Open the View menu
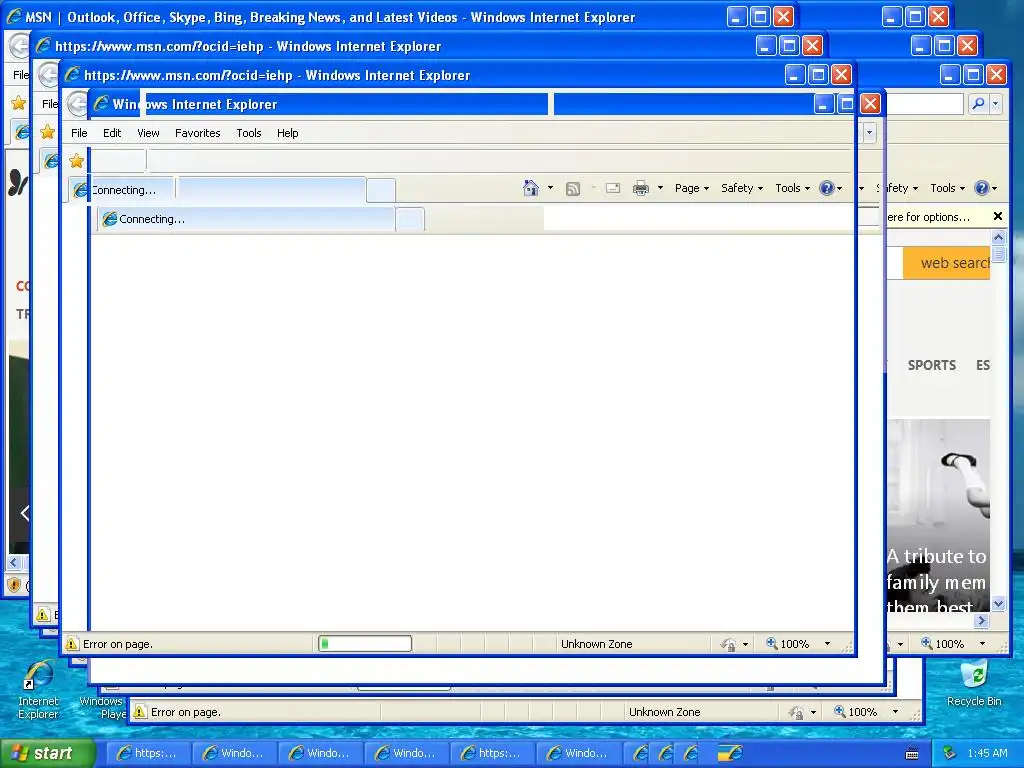 click(148, 133)
